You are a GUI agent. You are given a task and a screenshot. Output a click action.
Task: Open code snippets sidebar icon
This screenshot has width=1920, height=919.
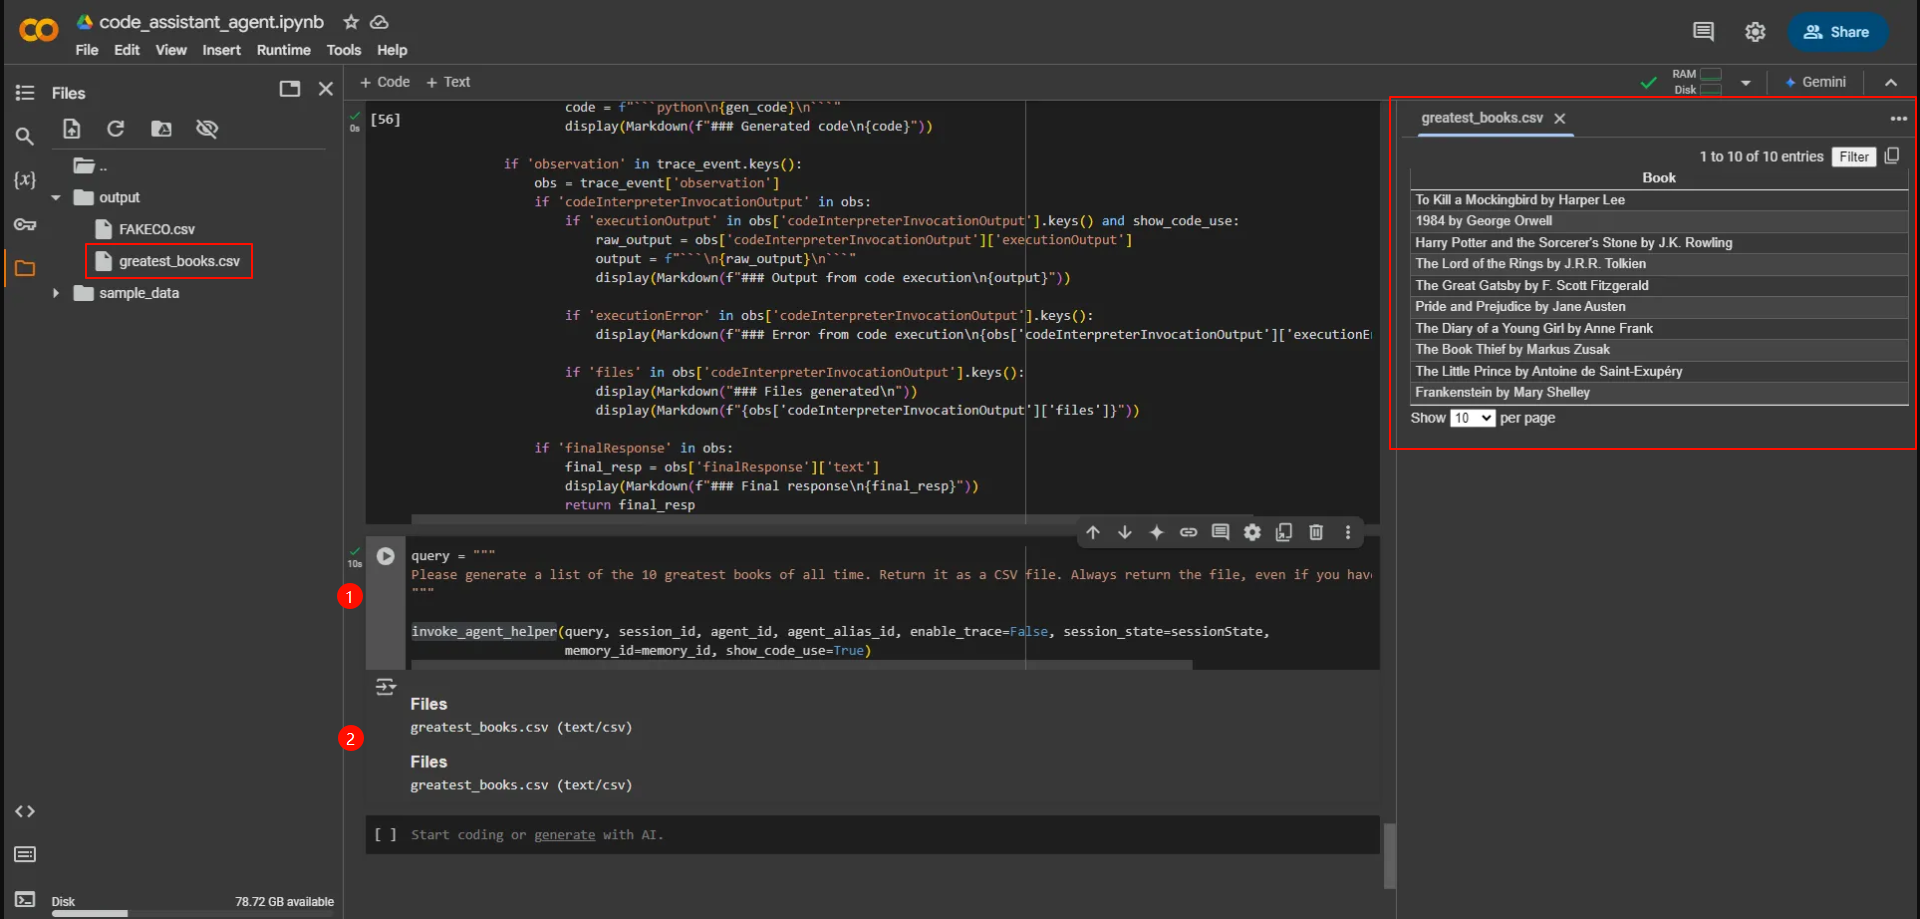click(x=25, y=811)
